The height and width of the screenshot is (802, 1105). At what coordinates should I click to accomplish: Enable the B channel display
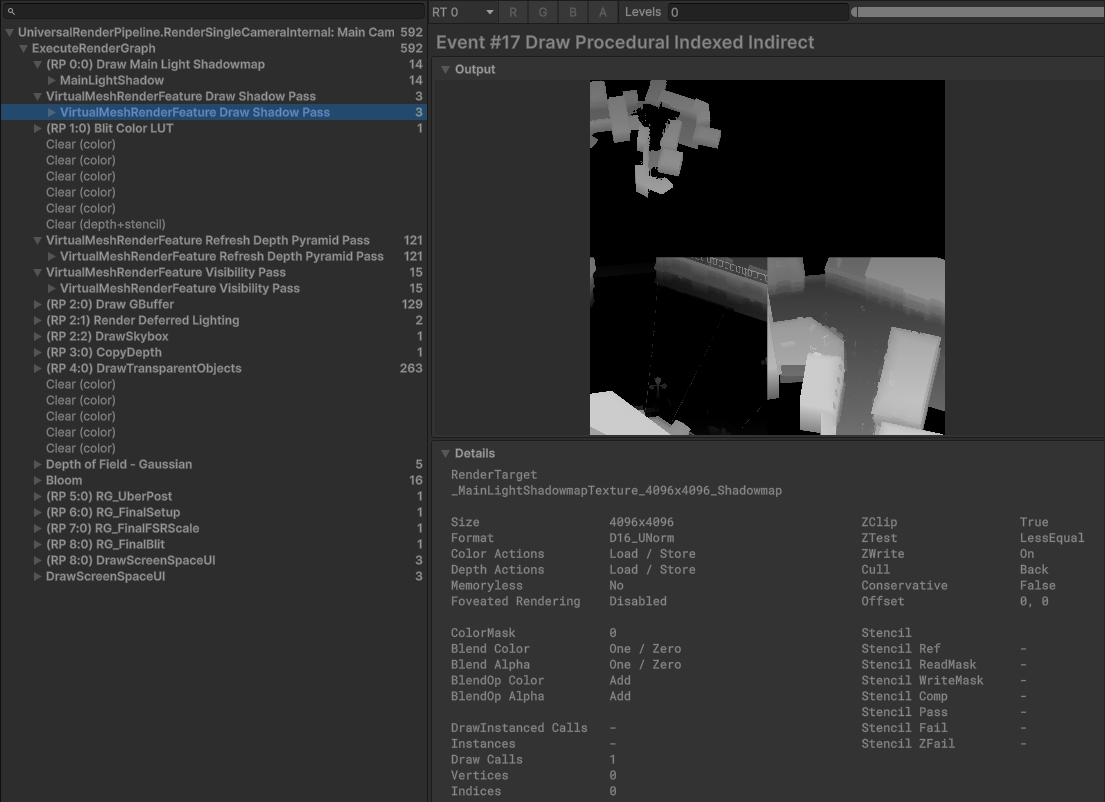(573, 12)
